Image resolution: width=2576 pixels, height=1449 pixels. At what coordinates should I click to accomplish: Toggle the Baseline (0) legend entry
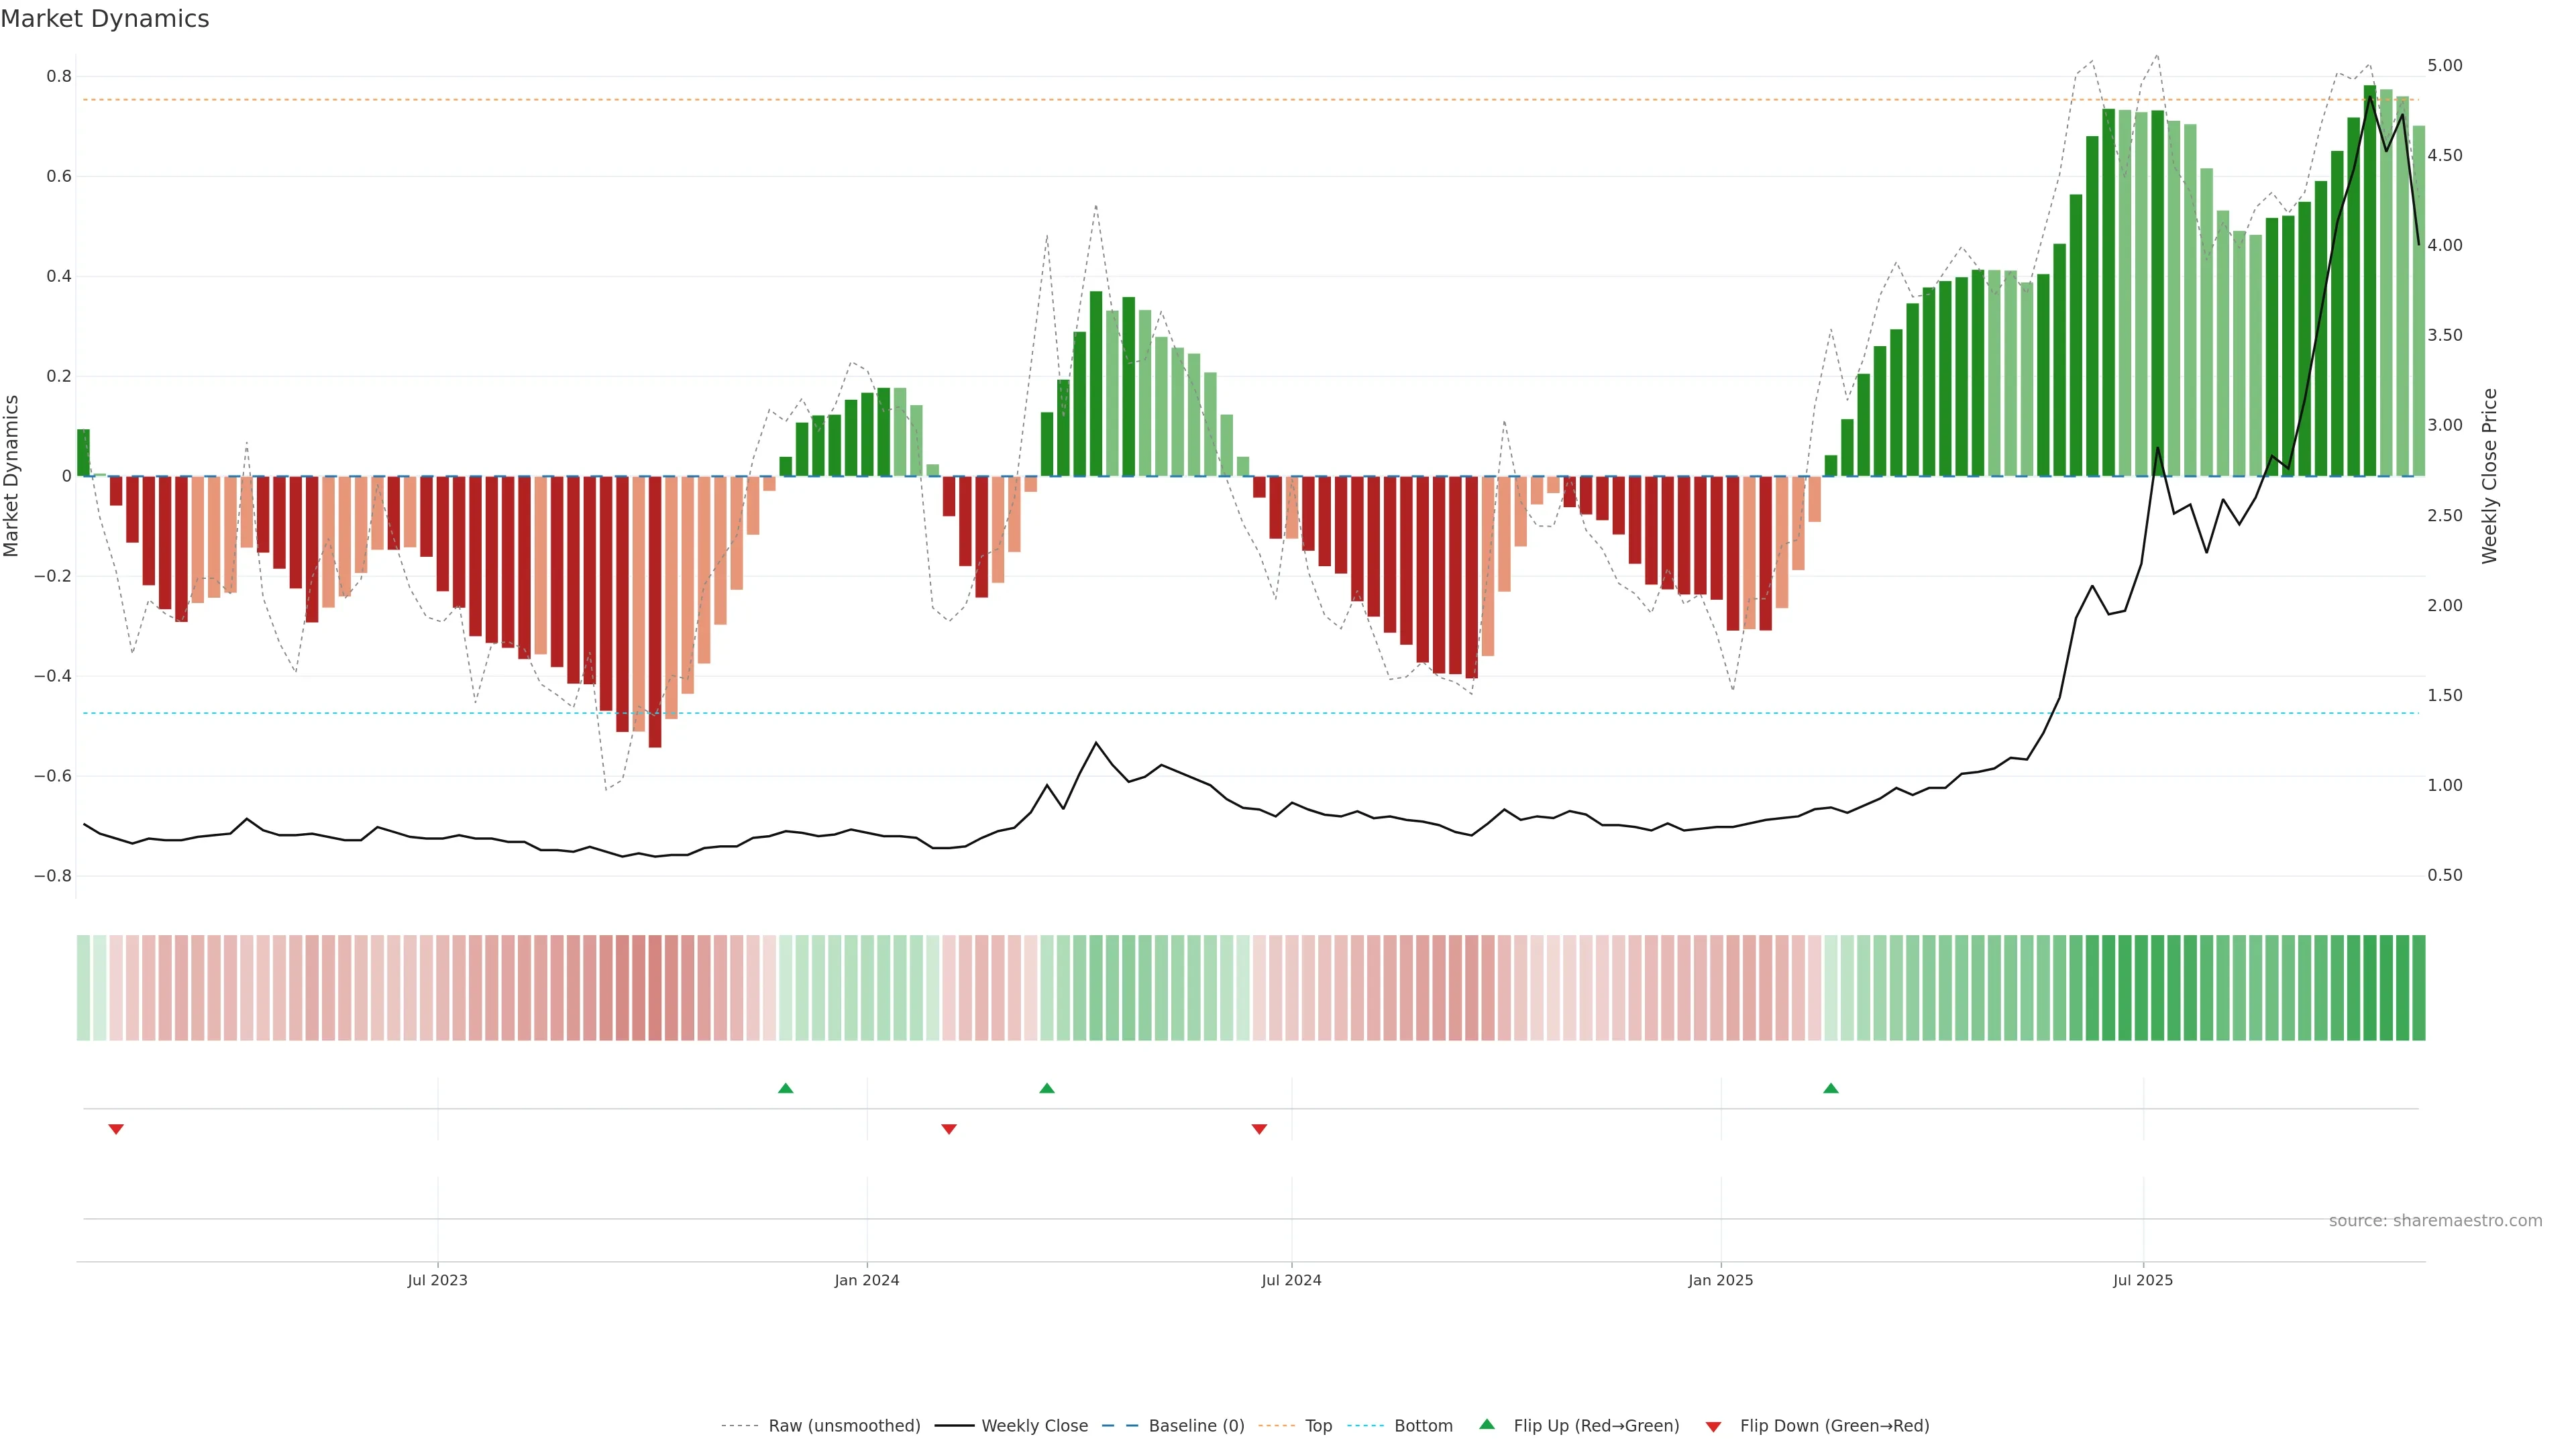1196,1426
